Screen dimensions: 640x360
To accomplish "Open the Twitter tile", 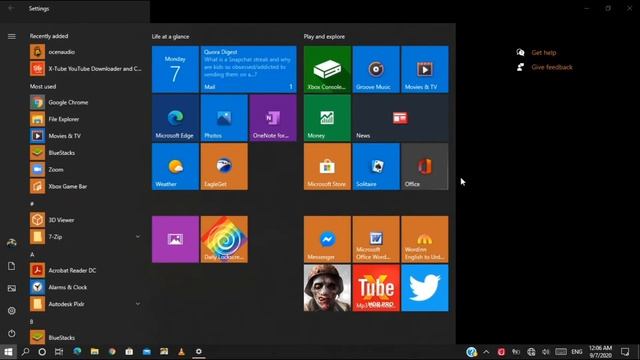I will pyautogui.click(x=425, y=288).
